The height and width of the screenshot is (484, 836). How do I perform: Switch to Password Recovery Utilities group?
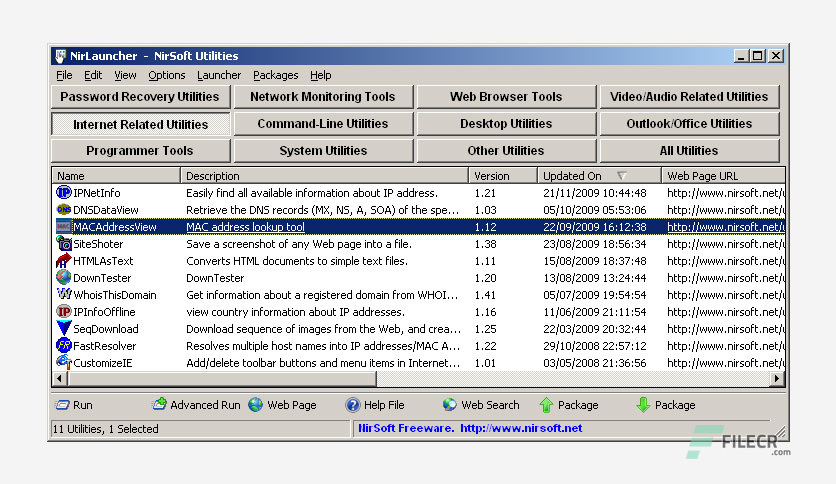pyautogui.click(x=141, y=96)
